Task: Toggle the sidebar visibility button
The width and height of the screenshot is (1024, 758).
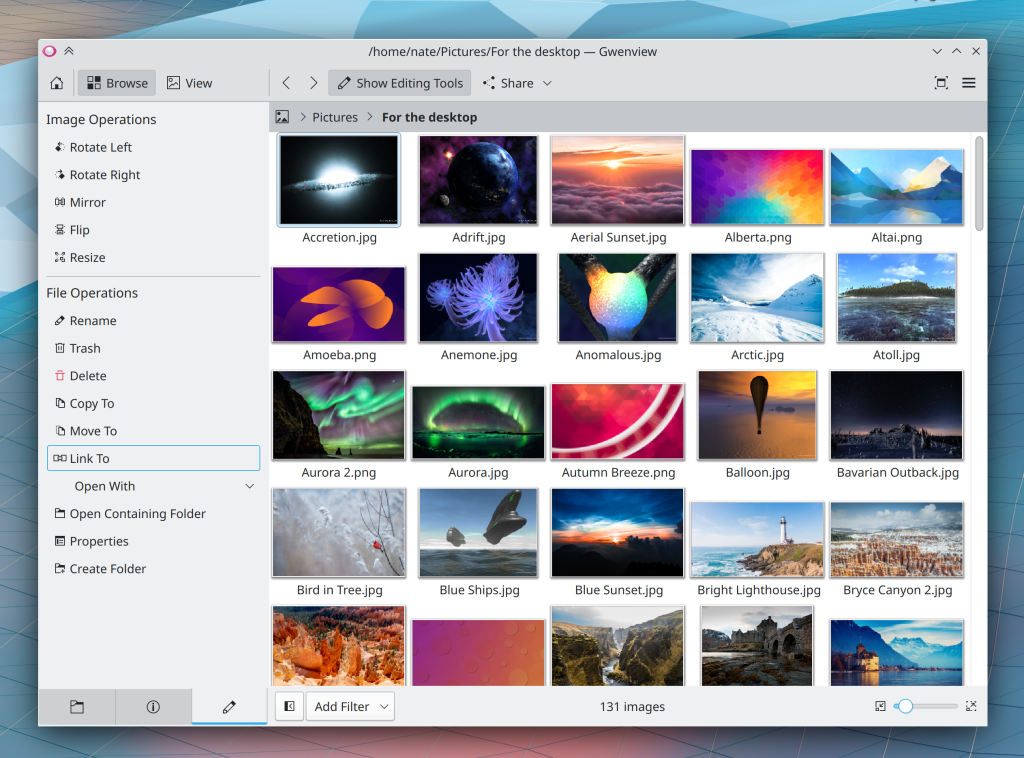Action: (x=289, y=706)
